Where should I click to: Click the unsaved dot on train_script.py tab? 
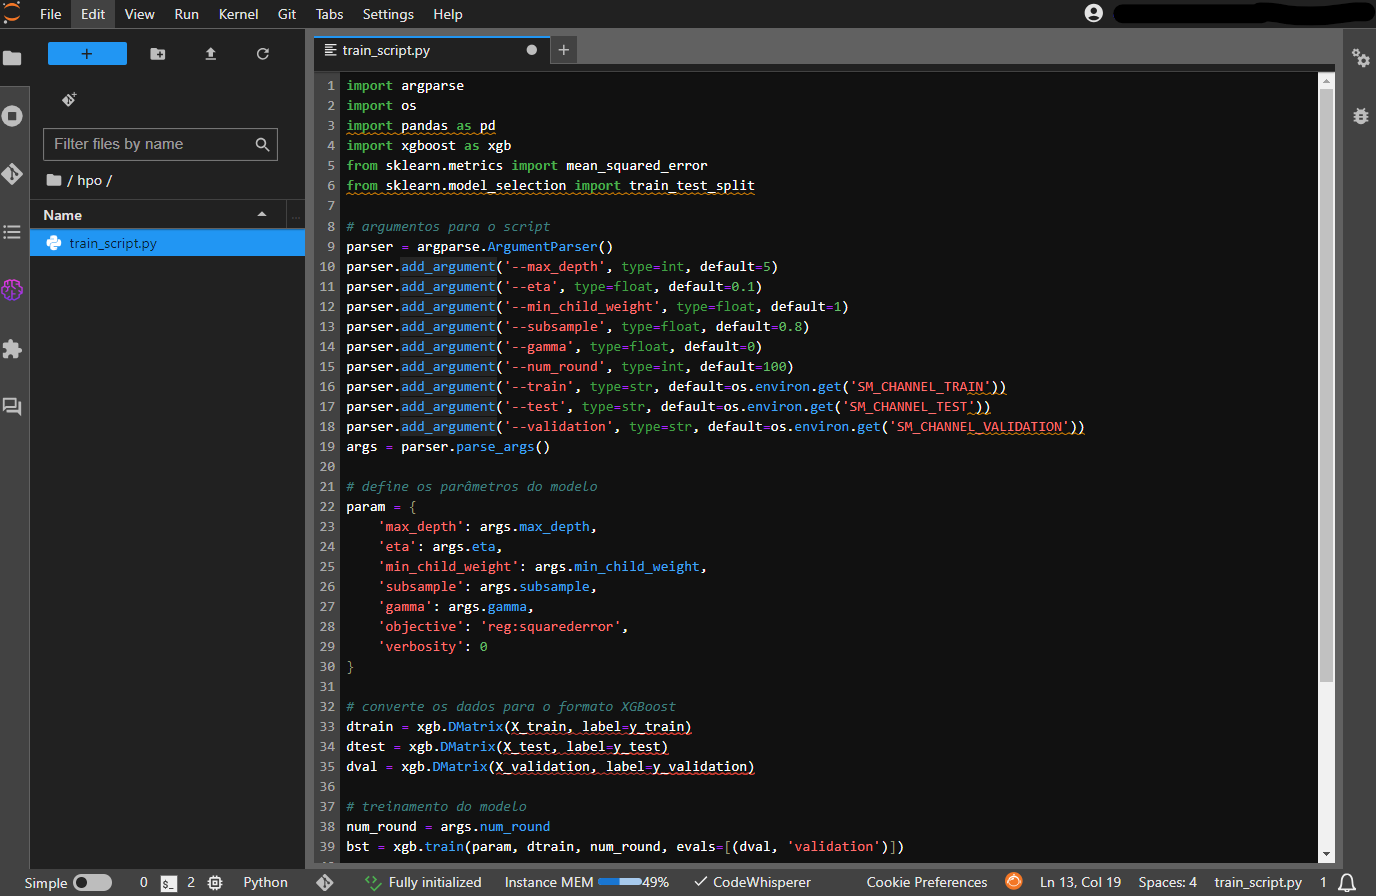pyautogui.click(x=532, y=50)
